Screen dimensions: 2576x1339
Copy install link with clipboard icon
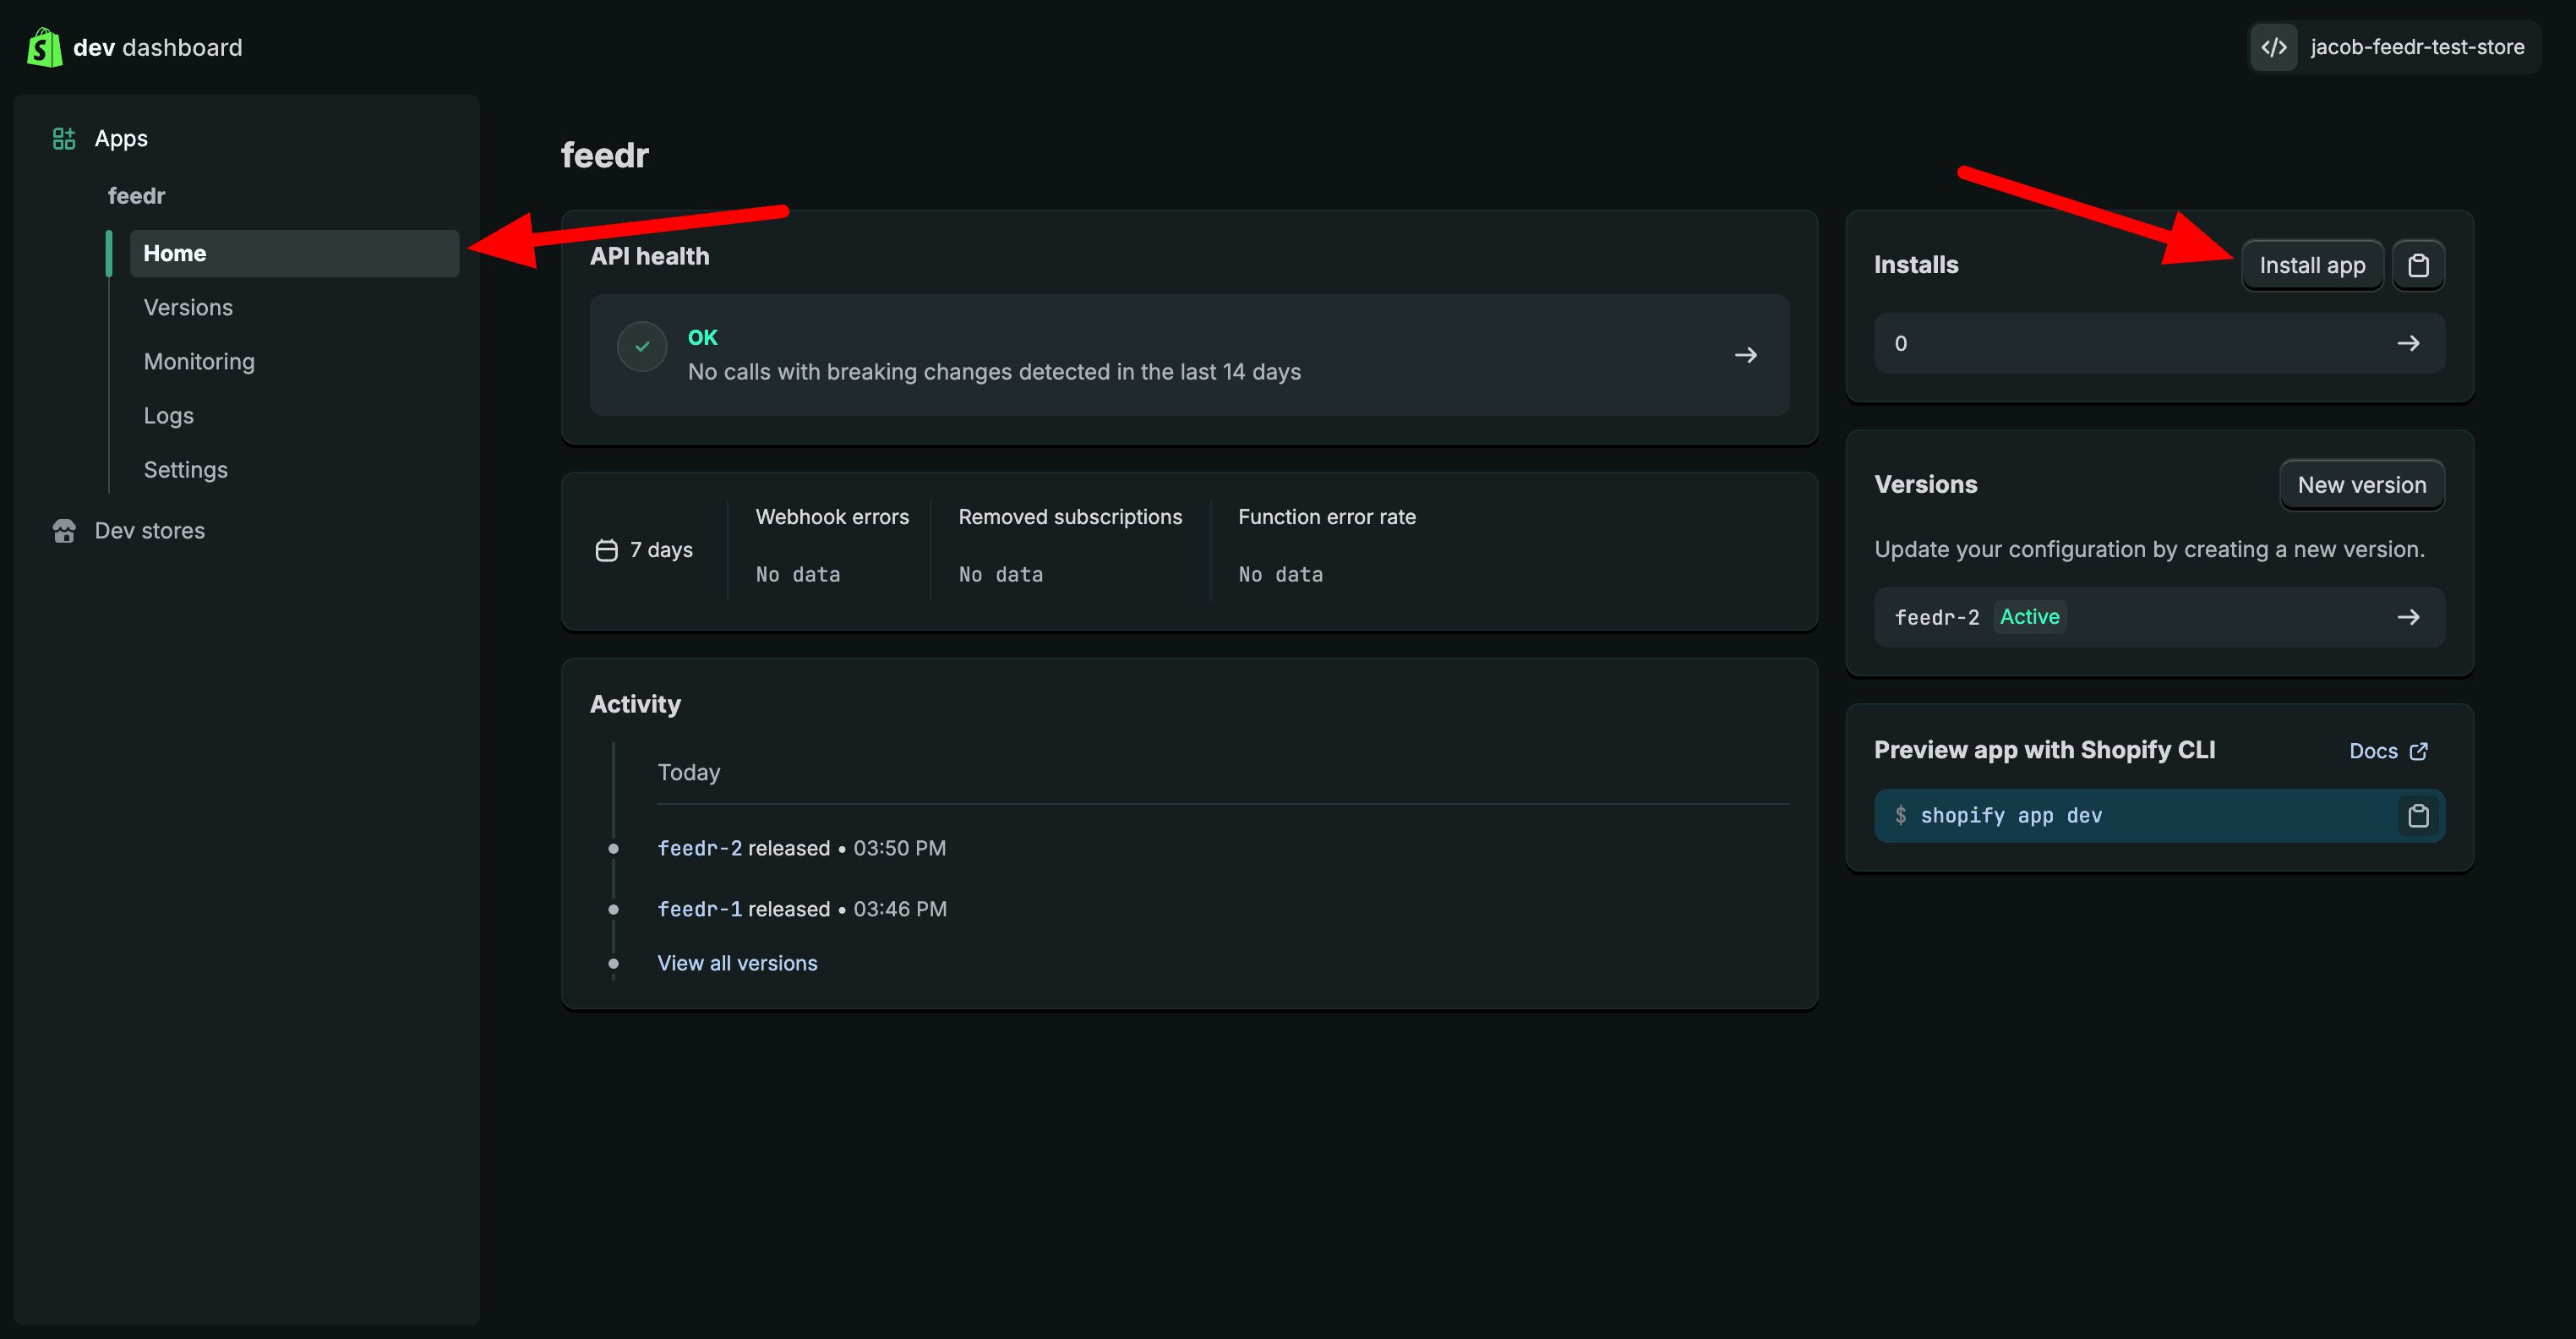point(2417,265)
